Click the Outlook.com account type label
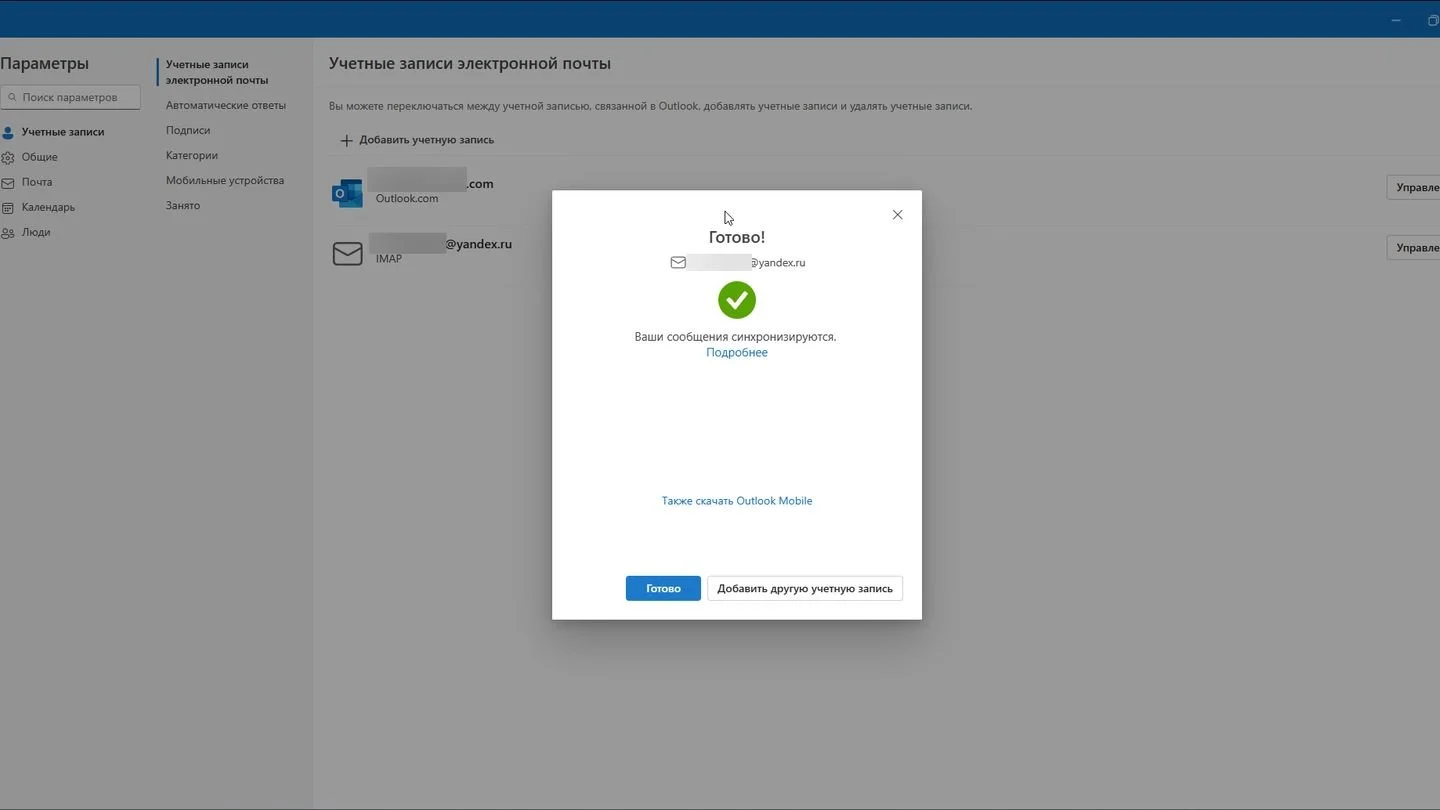This screenshot has height=810, width=1440. (x=407, y=198)
